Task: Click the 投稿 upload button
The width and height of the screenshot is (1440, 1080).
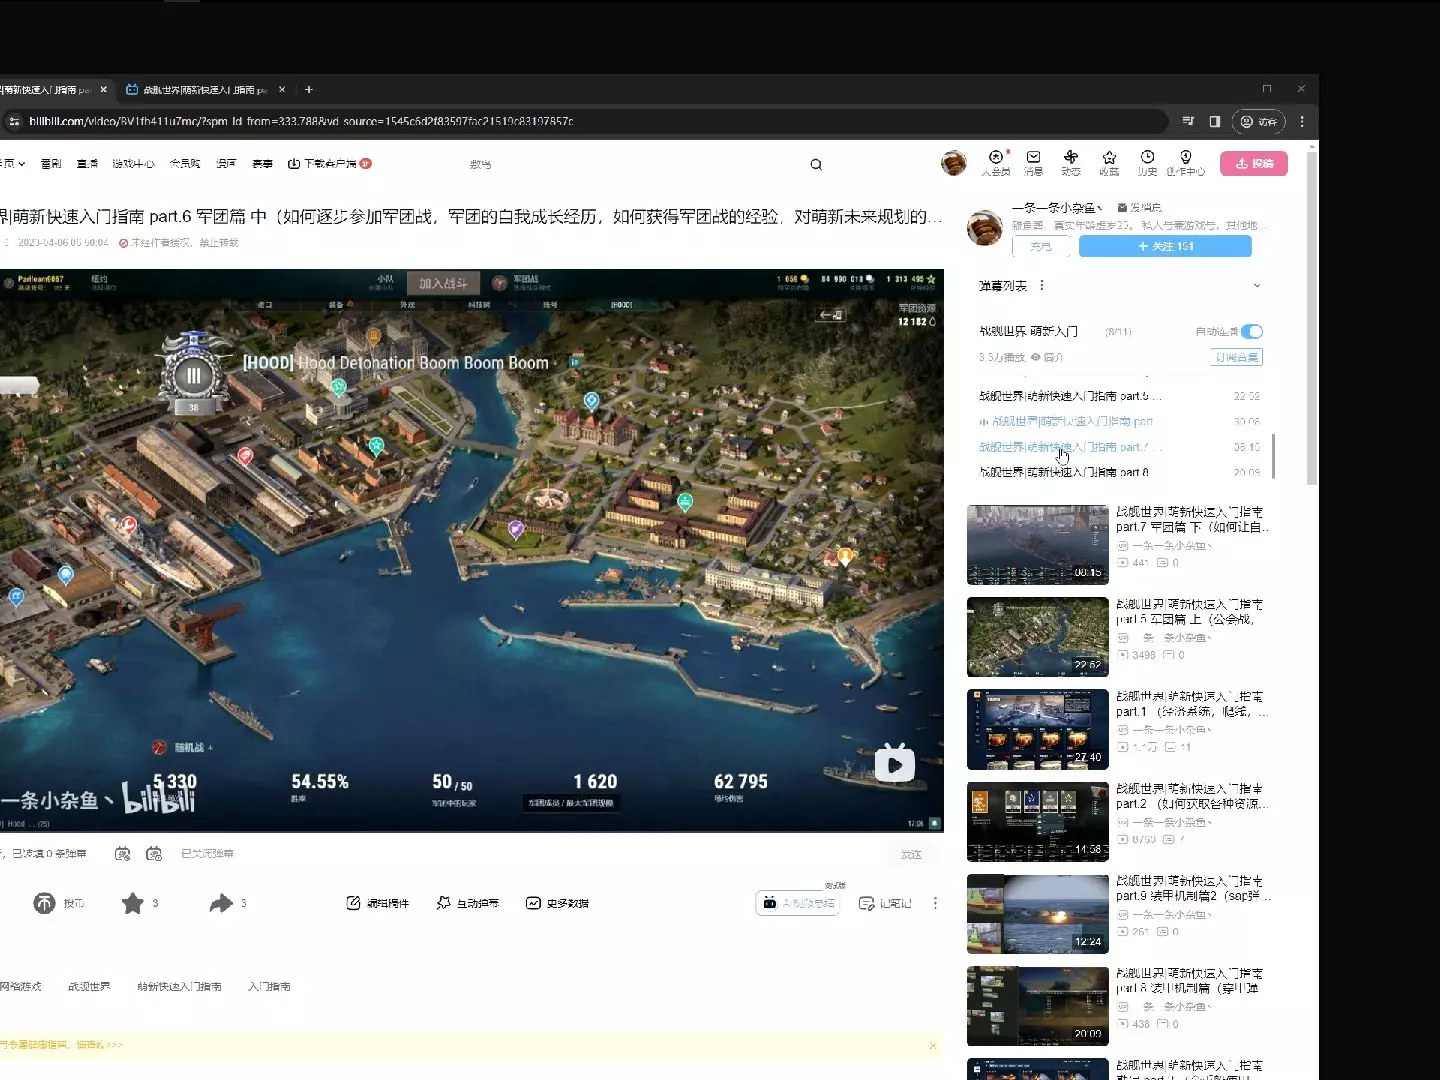Action: pyautogui.click(x=1254, y=163)
